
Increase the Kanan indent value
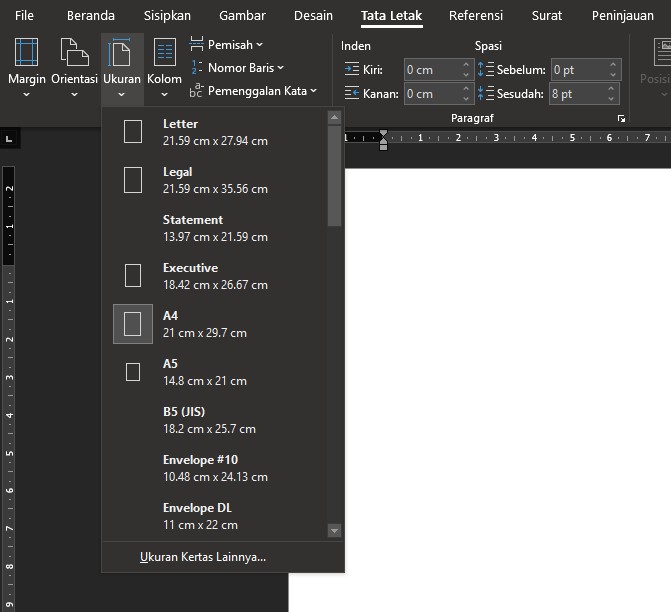pyautogui.click(x=466, y=89)
